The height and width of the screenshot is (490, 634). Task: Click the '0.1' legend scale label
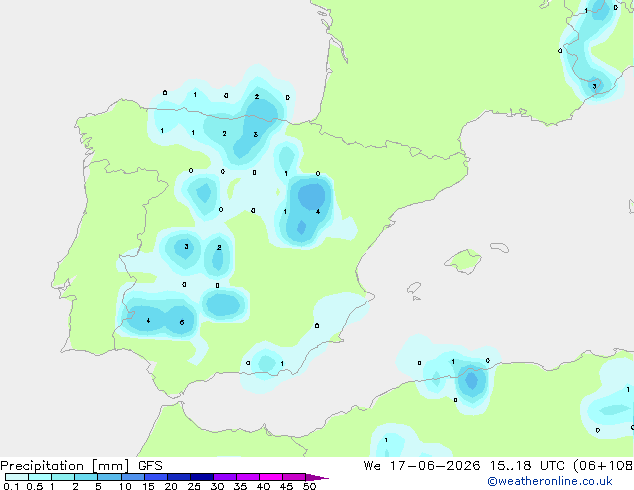[x=11, y=486]
